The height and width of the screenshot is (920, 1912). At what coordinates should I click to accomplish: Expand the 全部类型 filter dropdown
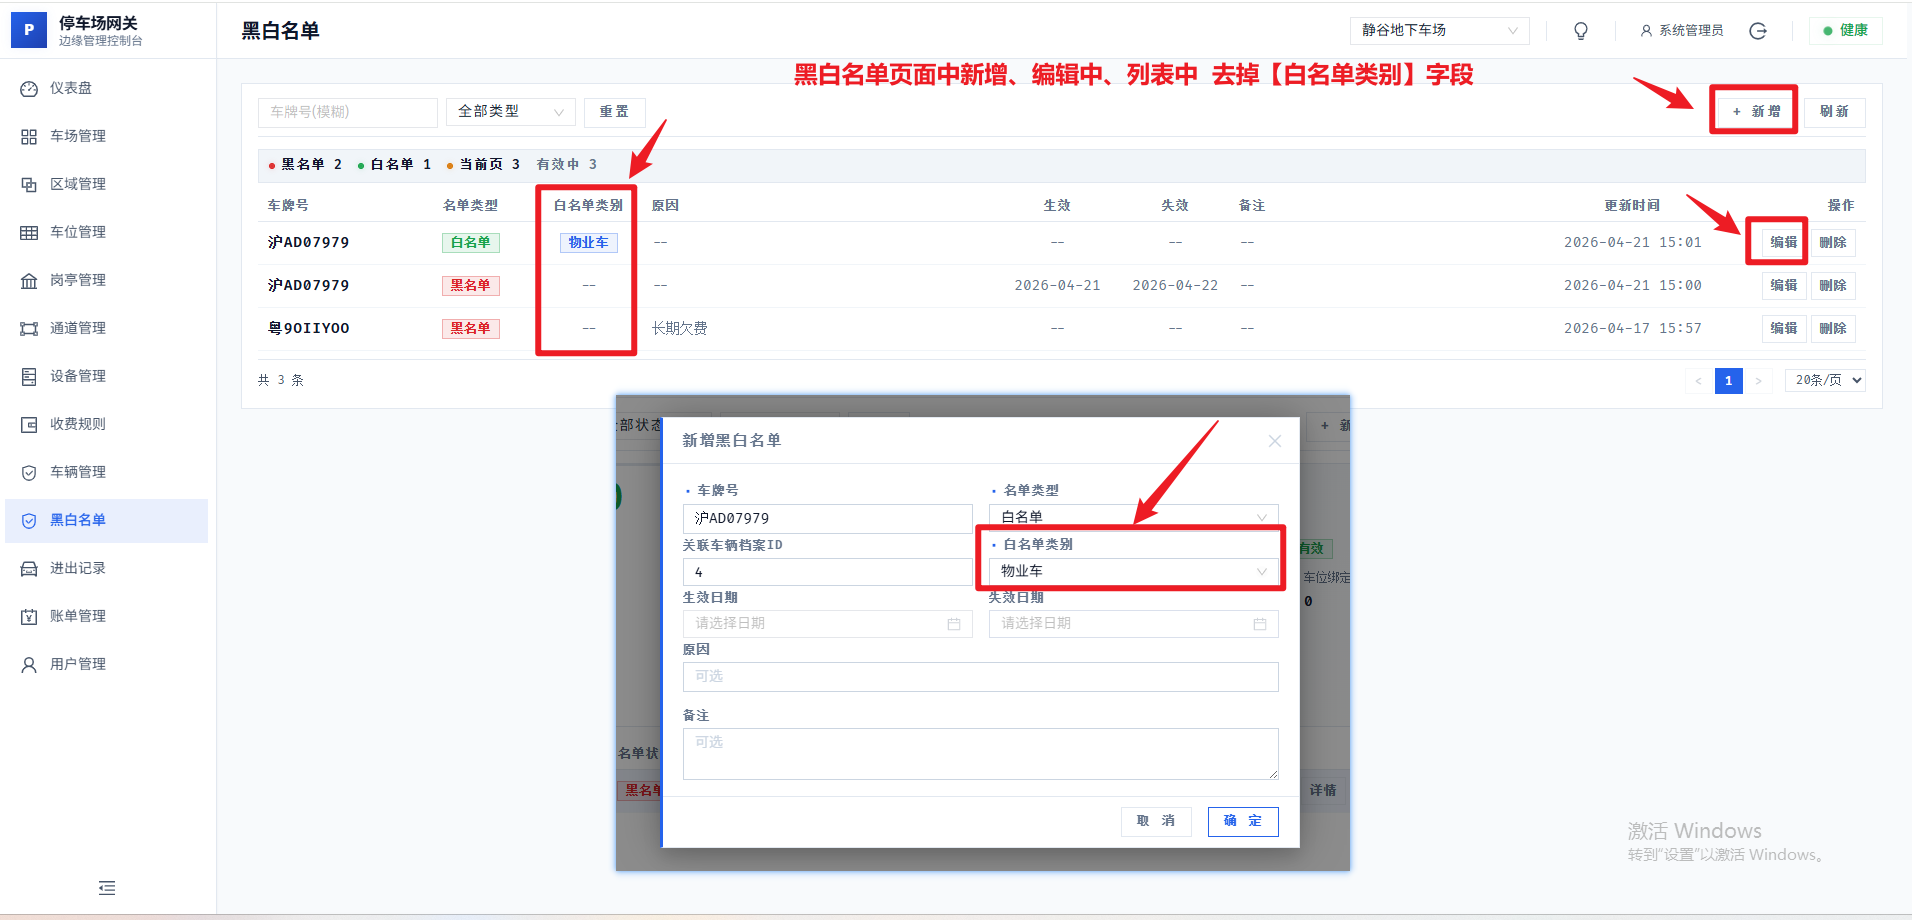click(x=510, y=112)
